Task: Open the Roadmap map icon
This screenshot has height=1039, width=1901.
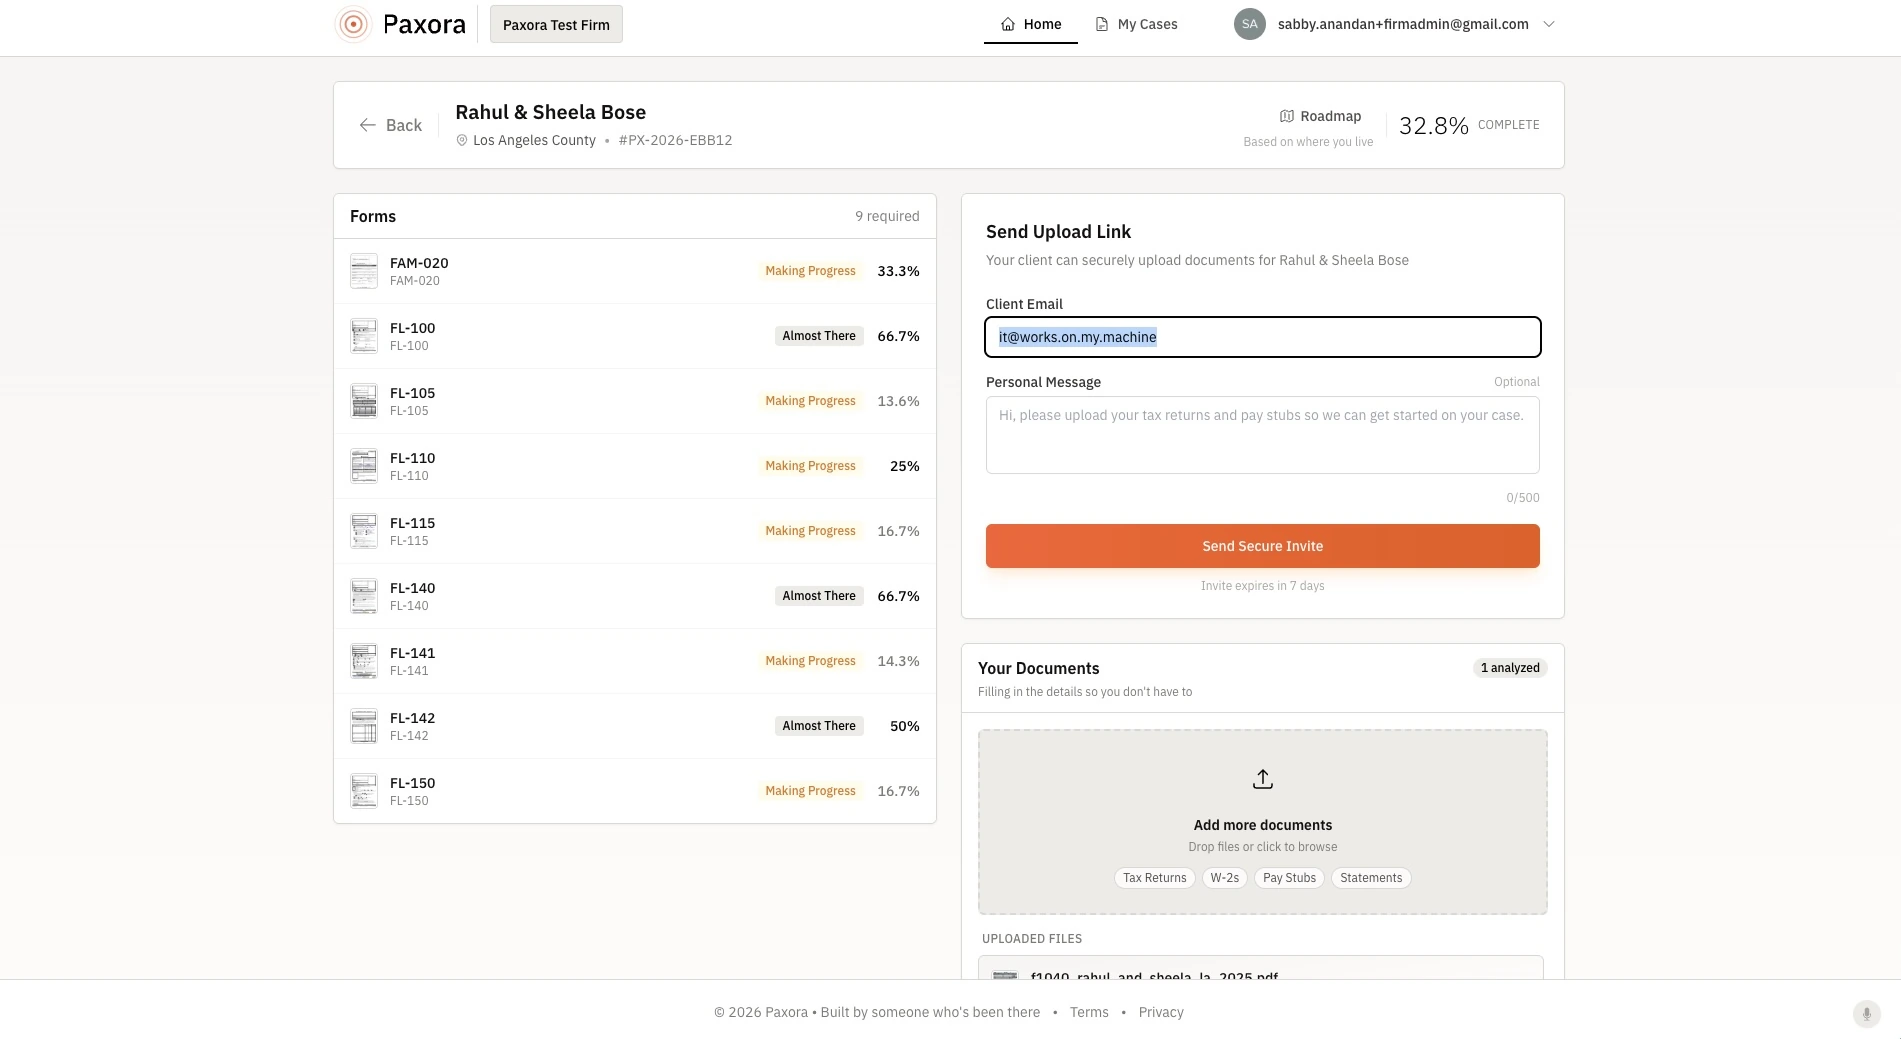Action: click(x=1287, y=116)
